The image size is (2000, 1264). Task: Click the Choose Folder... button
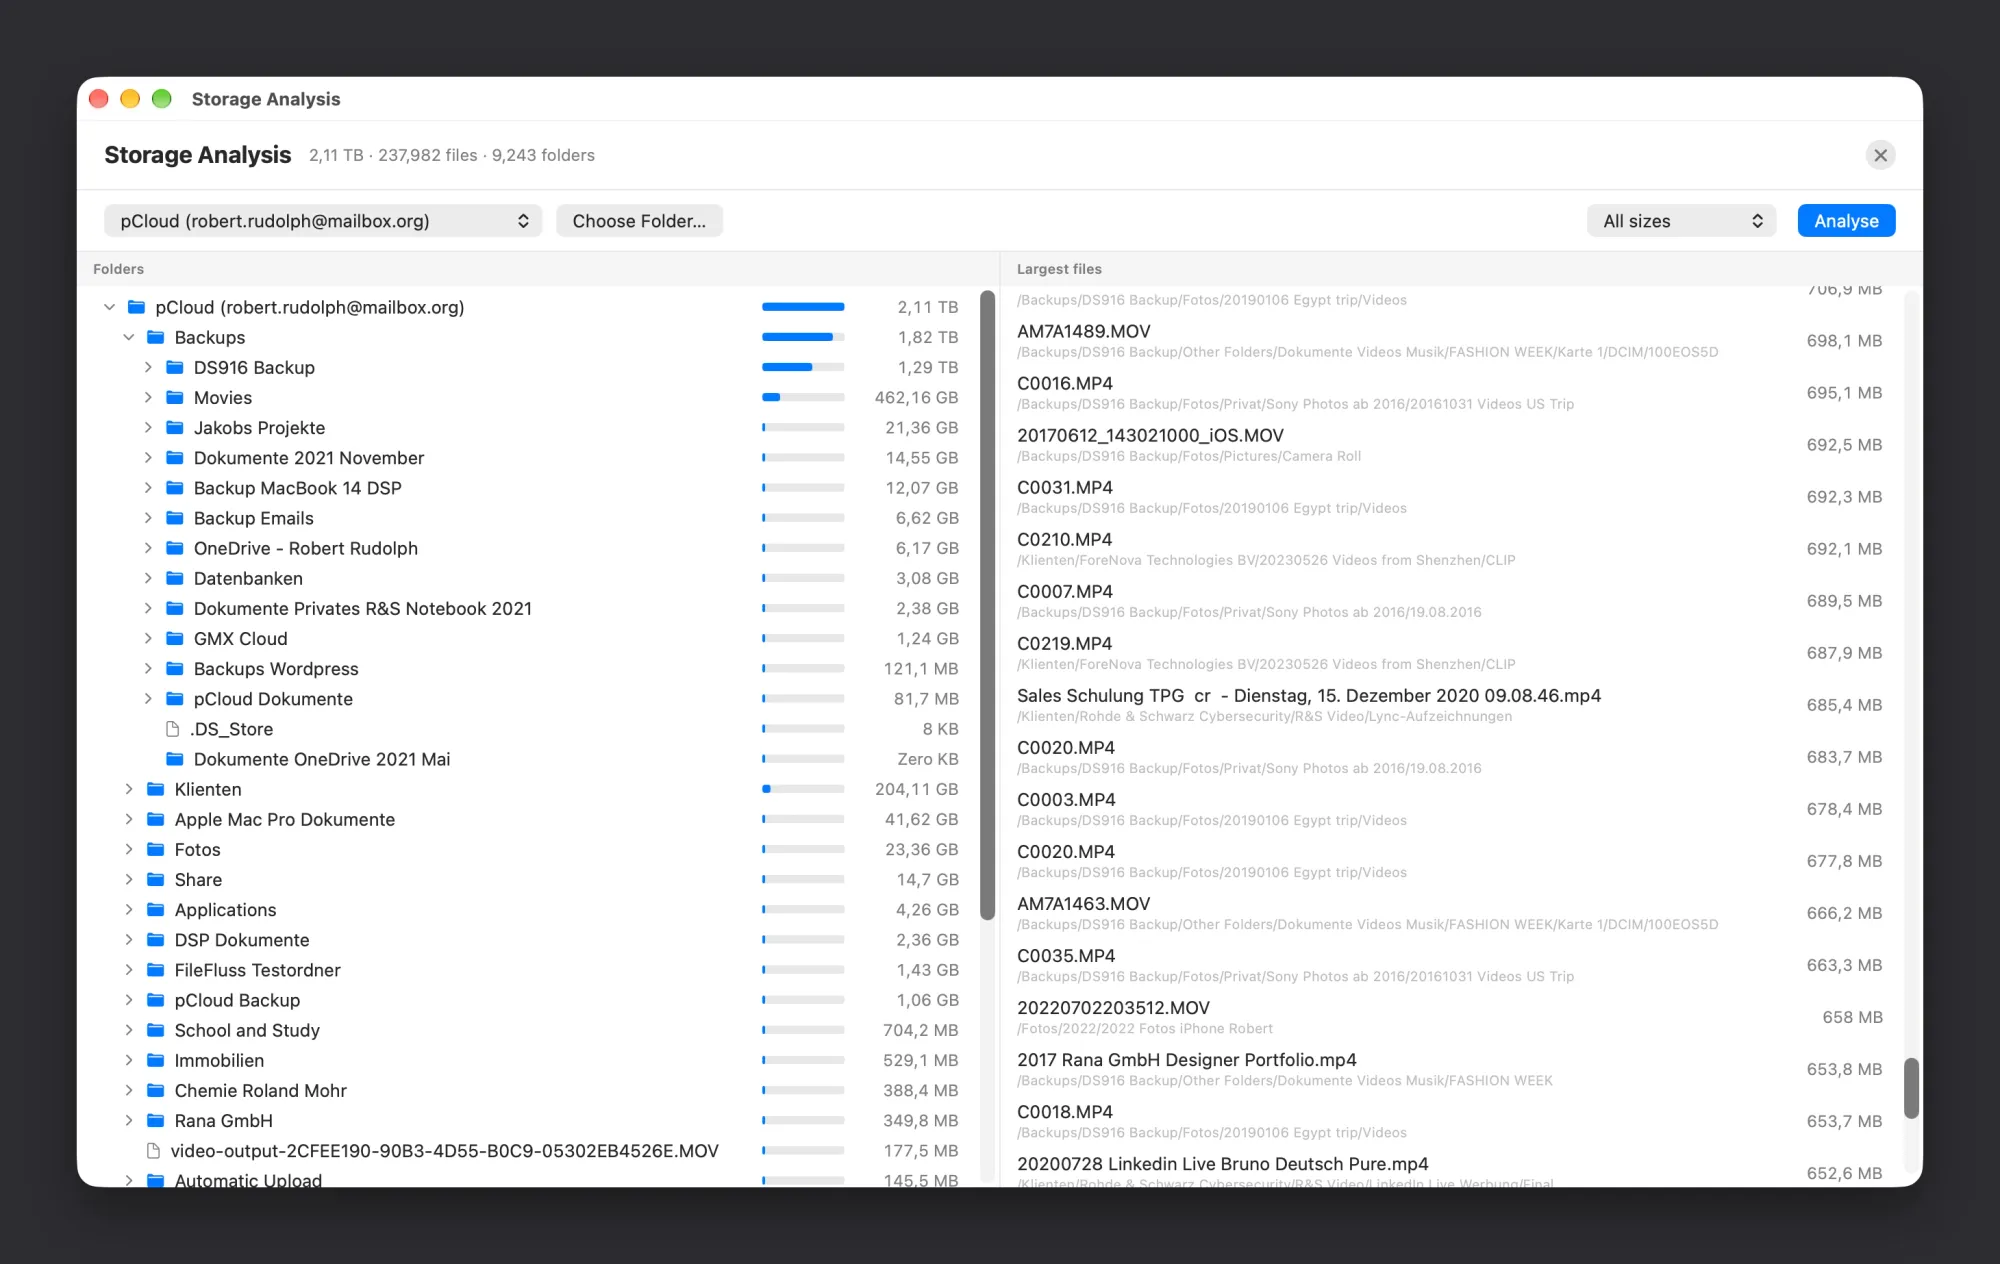pos(639,221)
